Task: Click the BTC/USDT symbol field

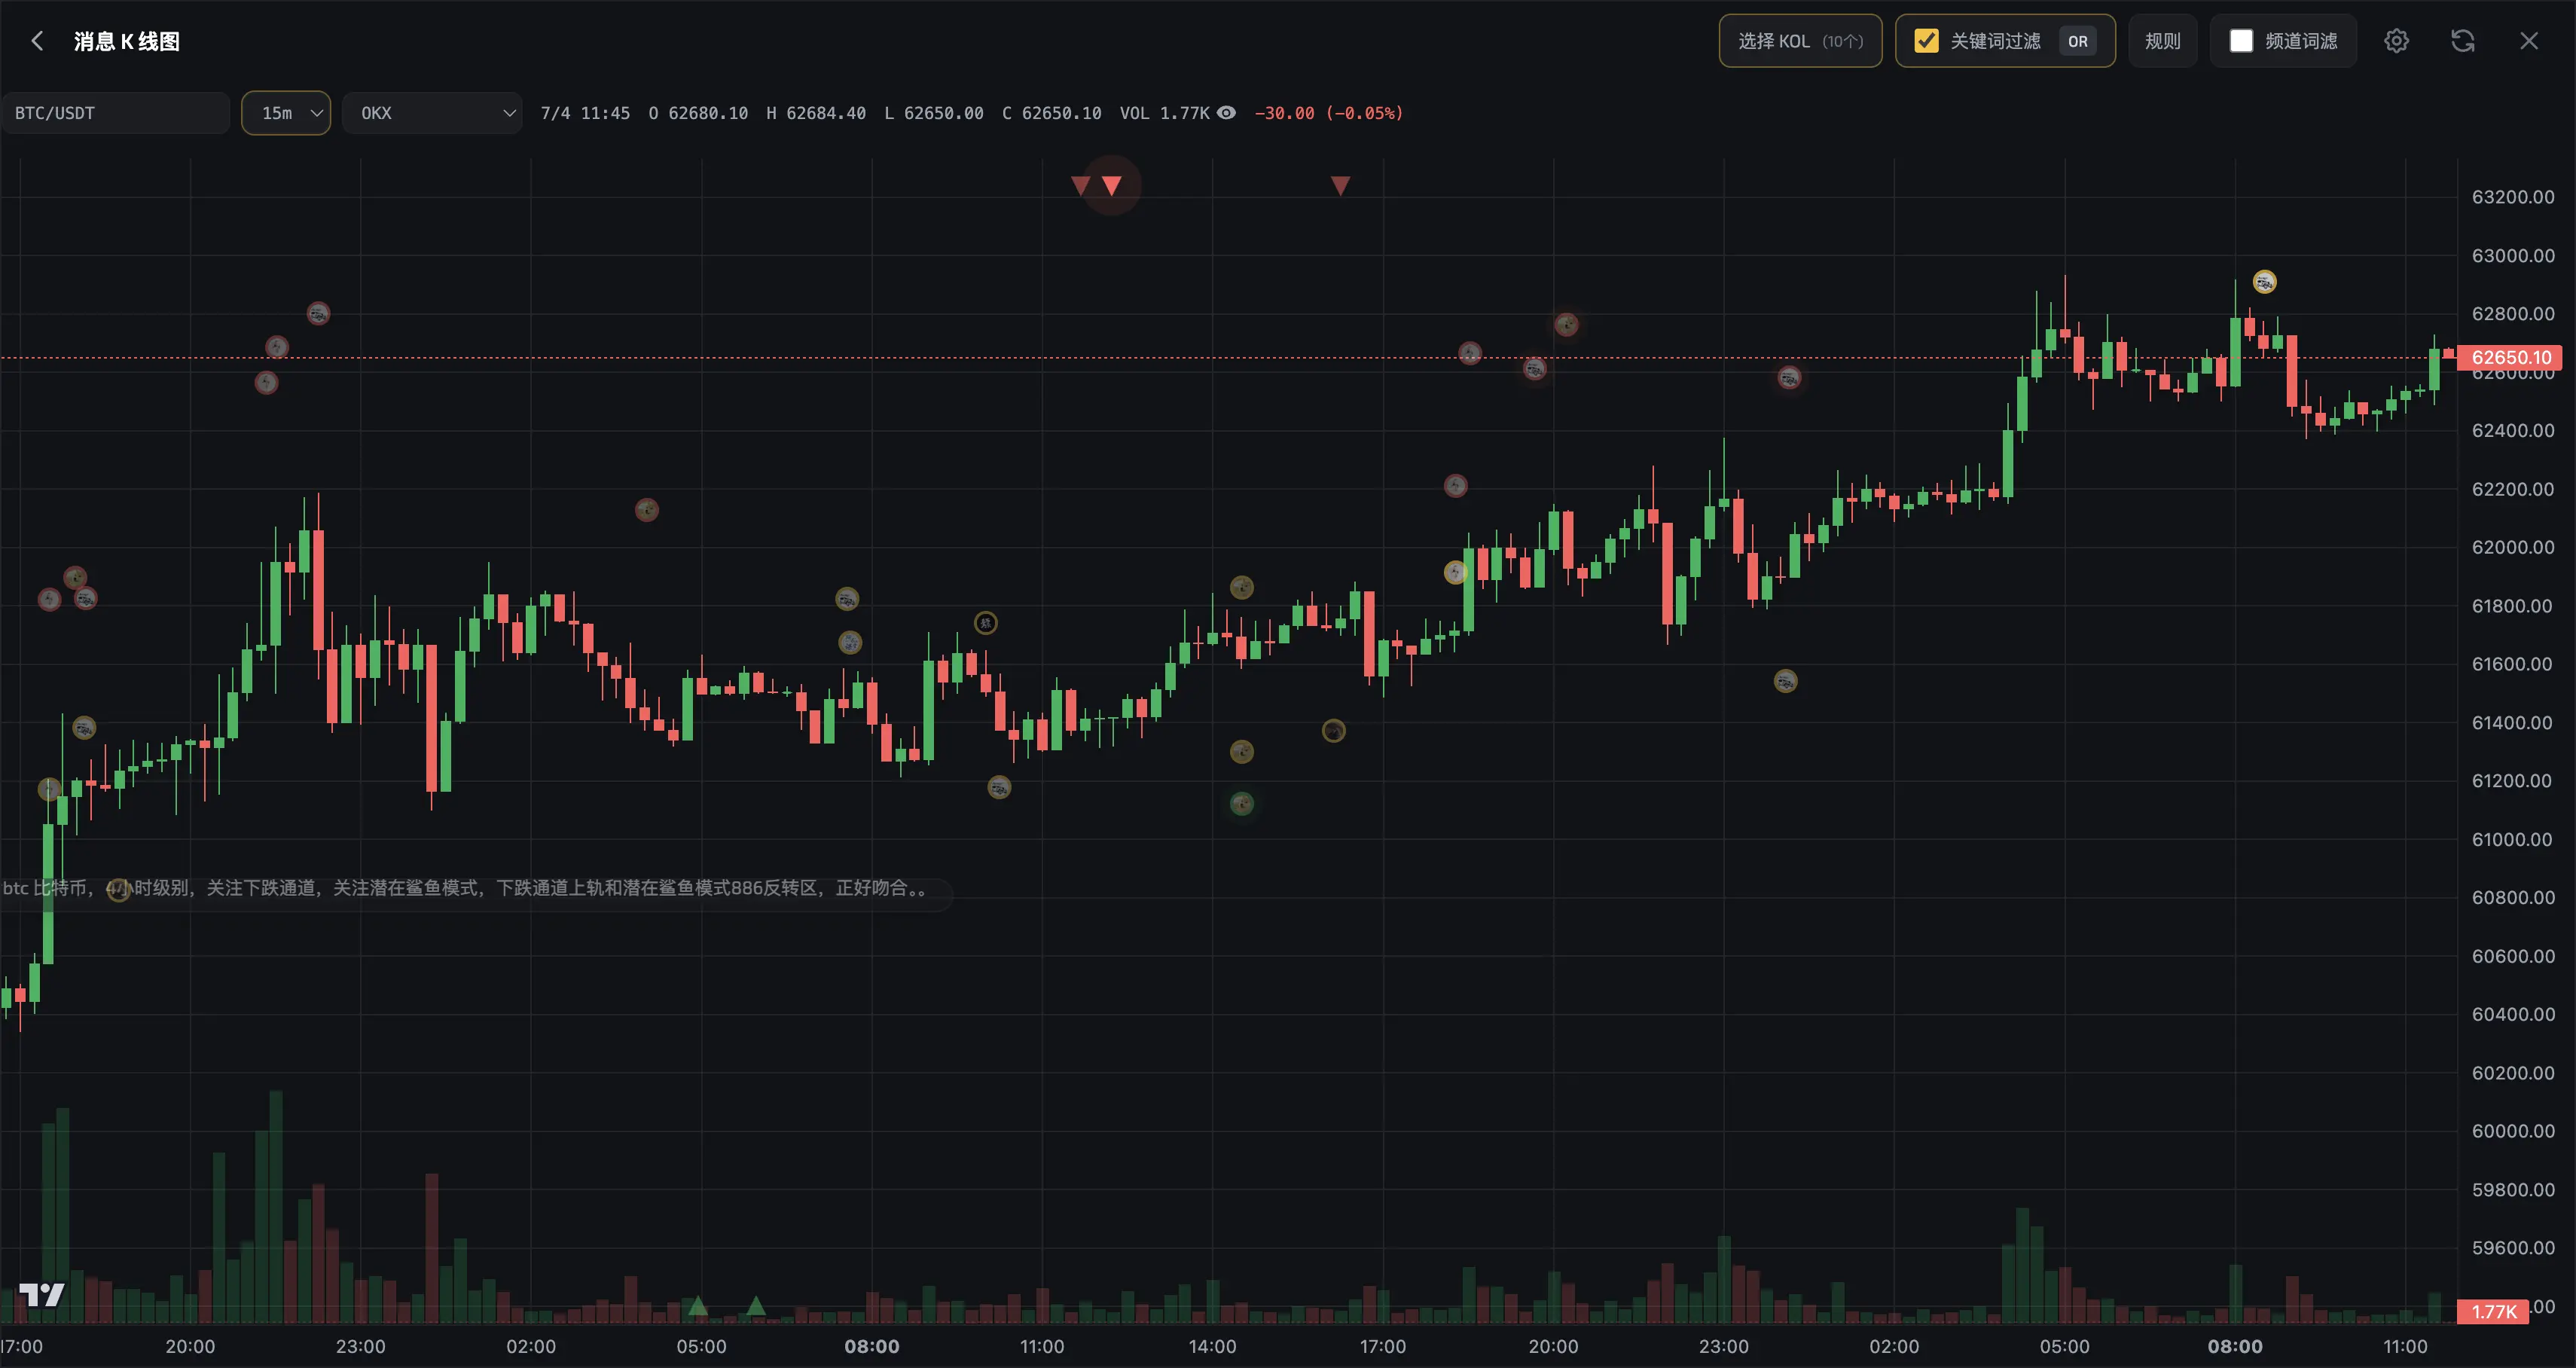Action: point(115,113)
